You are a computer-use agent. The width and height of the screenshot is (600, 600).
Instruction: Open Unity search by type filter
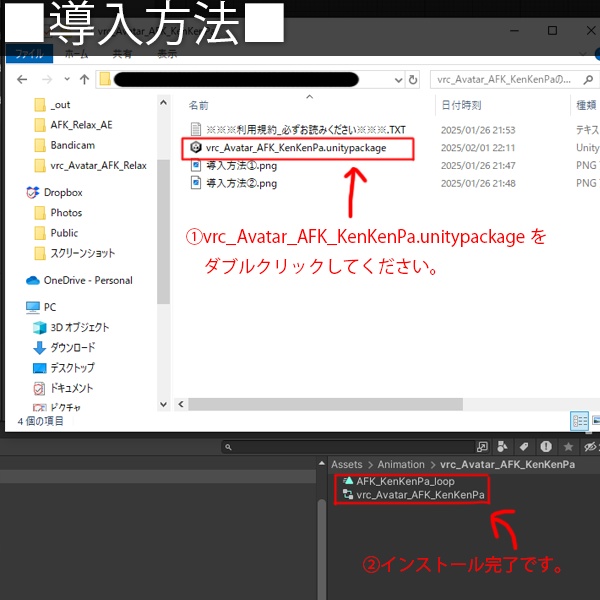coord(502,447)
